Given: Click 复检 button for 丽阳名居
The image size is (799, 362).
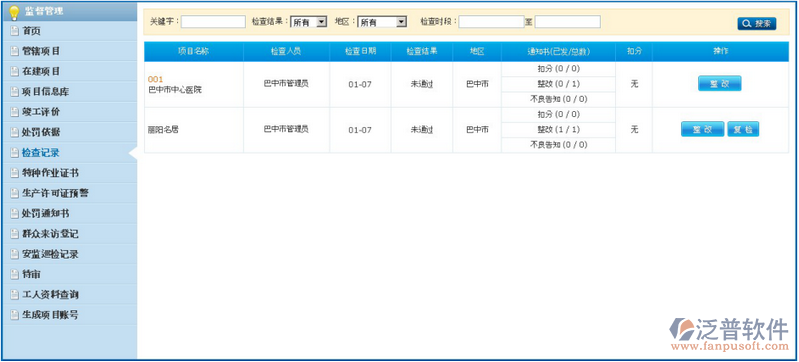Looking at the screenshot, I should pyautogui.click(x=743, y=130).
